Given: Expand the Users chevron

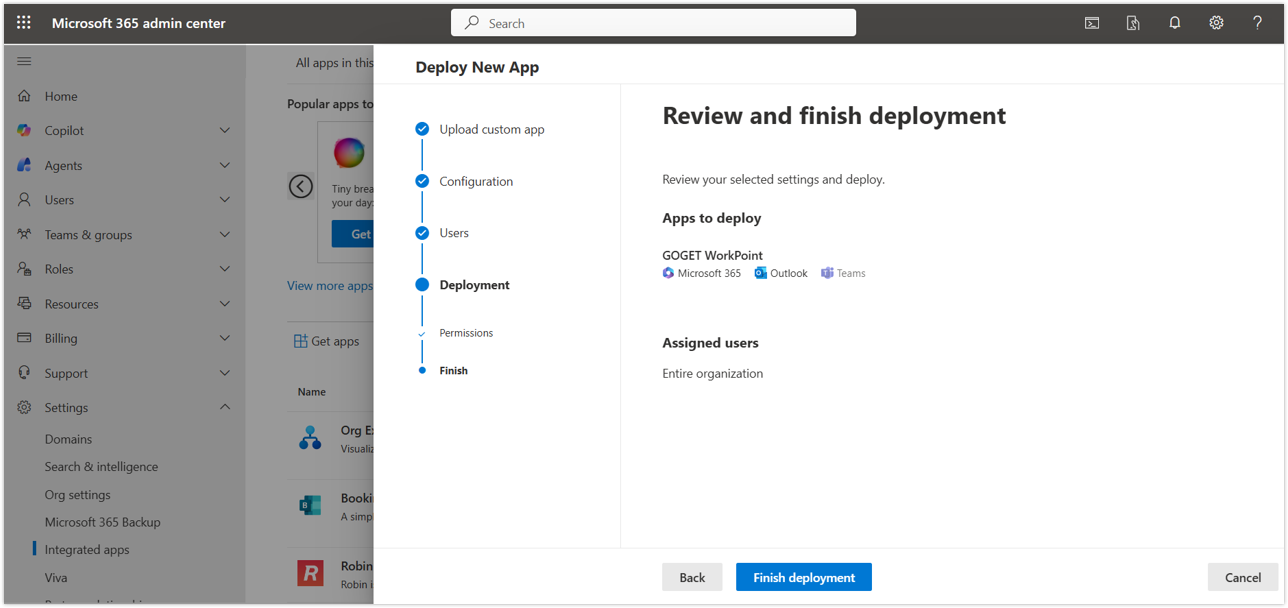Looking at the screenshot, I should point(225,200).
